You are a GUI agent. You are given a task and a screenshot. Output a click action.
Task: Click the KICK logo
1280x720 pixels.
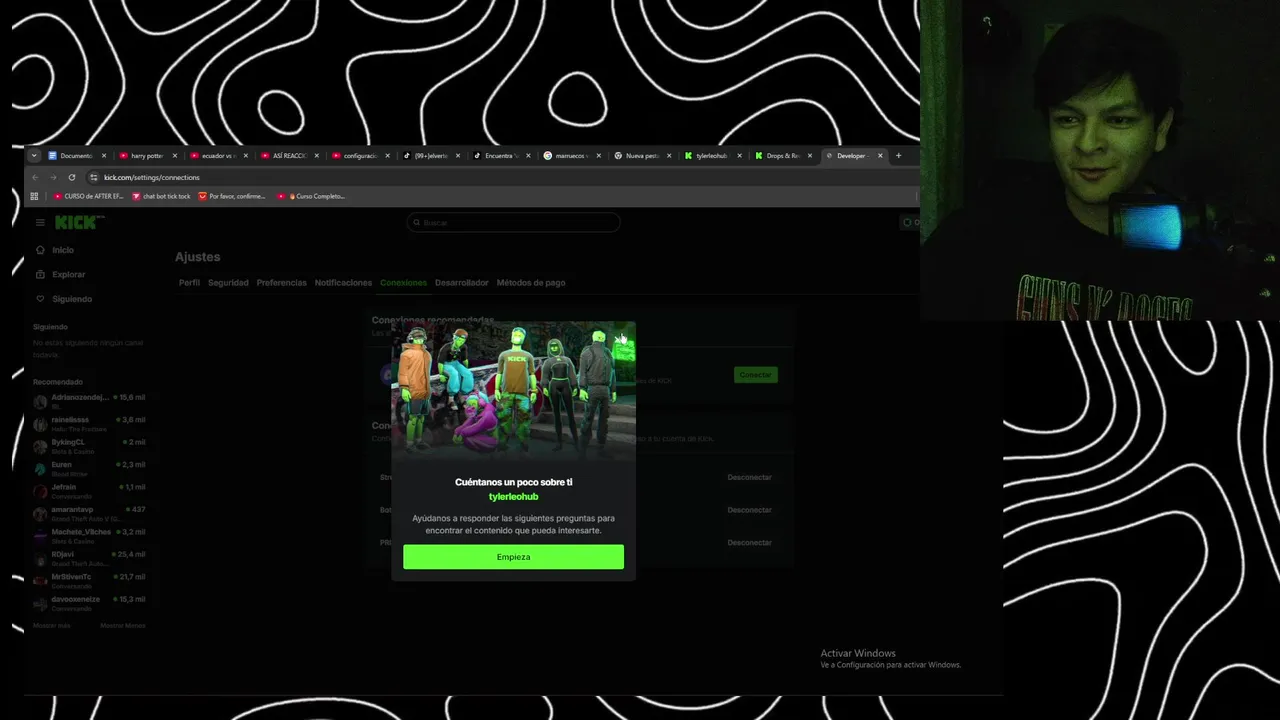click(76, 222)
